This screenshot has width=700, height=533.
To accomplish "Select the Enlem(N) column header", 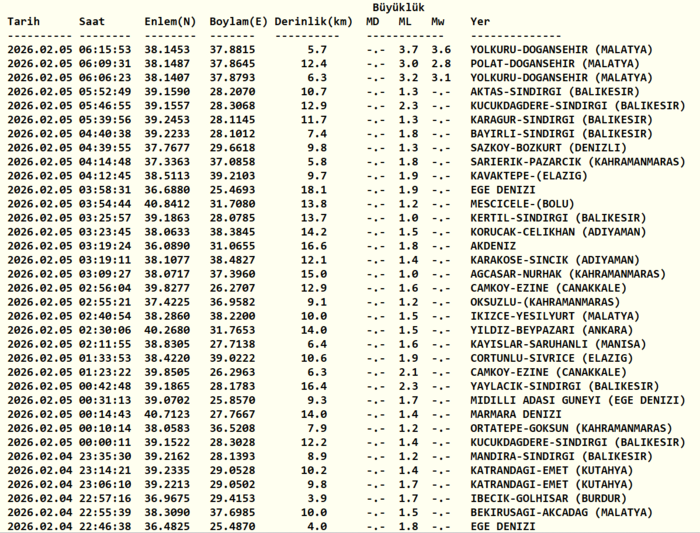I will 171,21.
